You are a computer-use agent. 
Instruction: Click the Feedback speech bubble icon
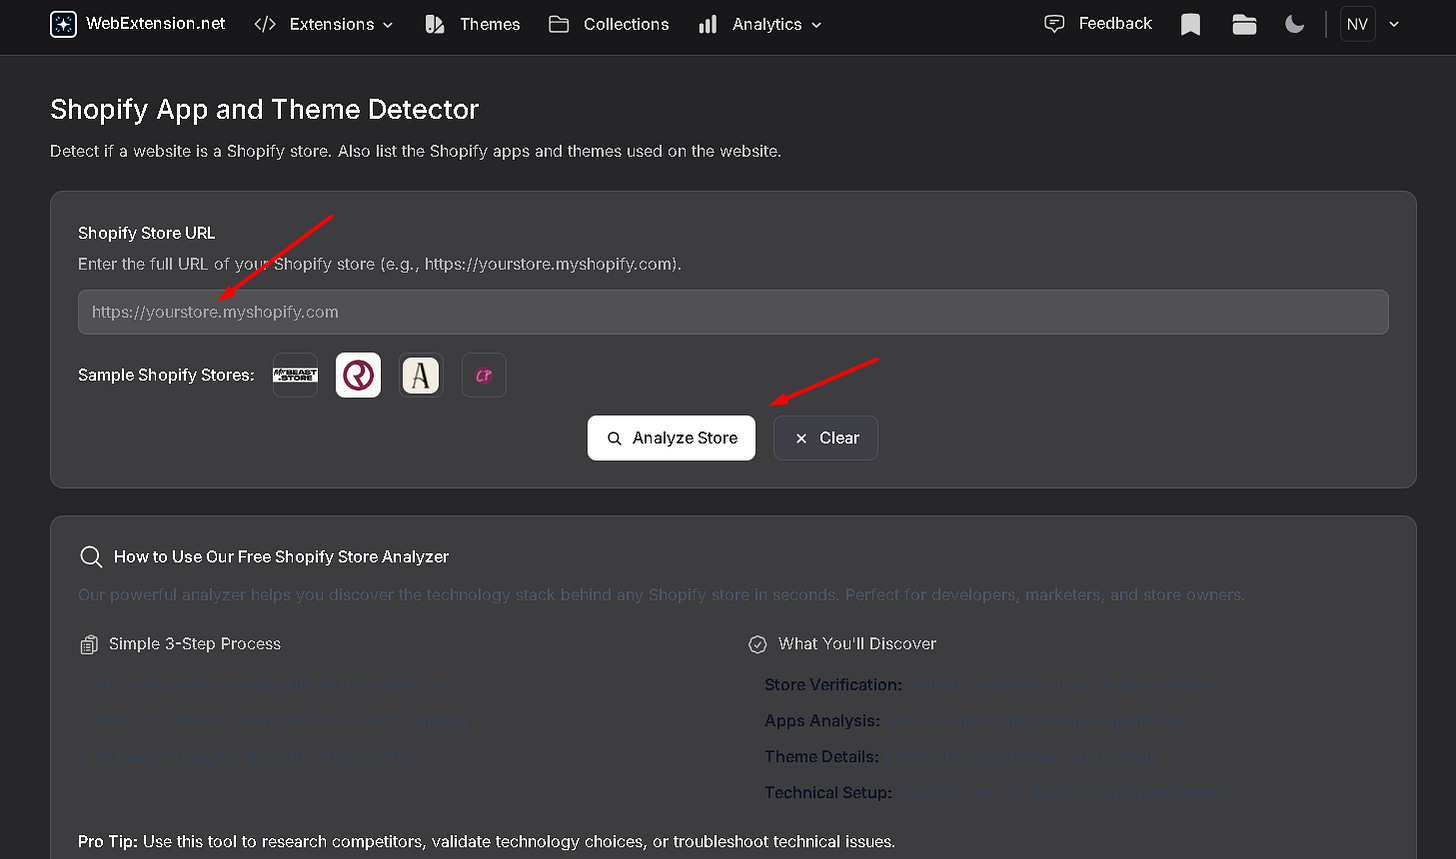(1054, 24)
